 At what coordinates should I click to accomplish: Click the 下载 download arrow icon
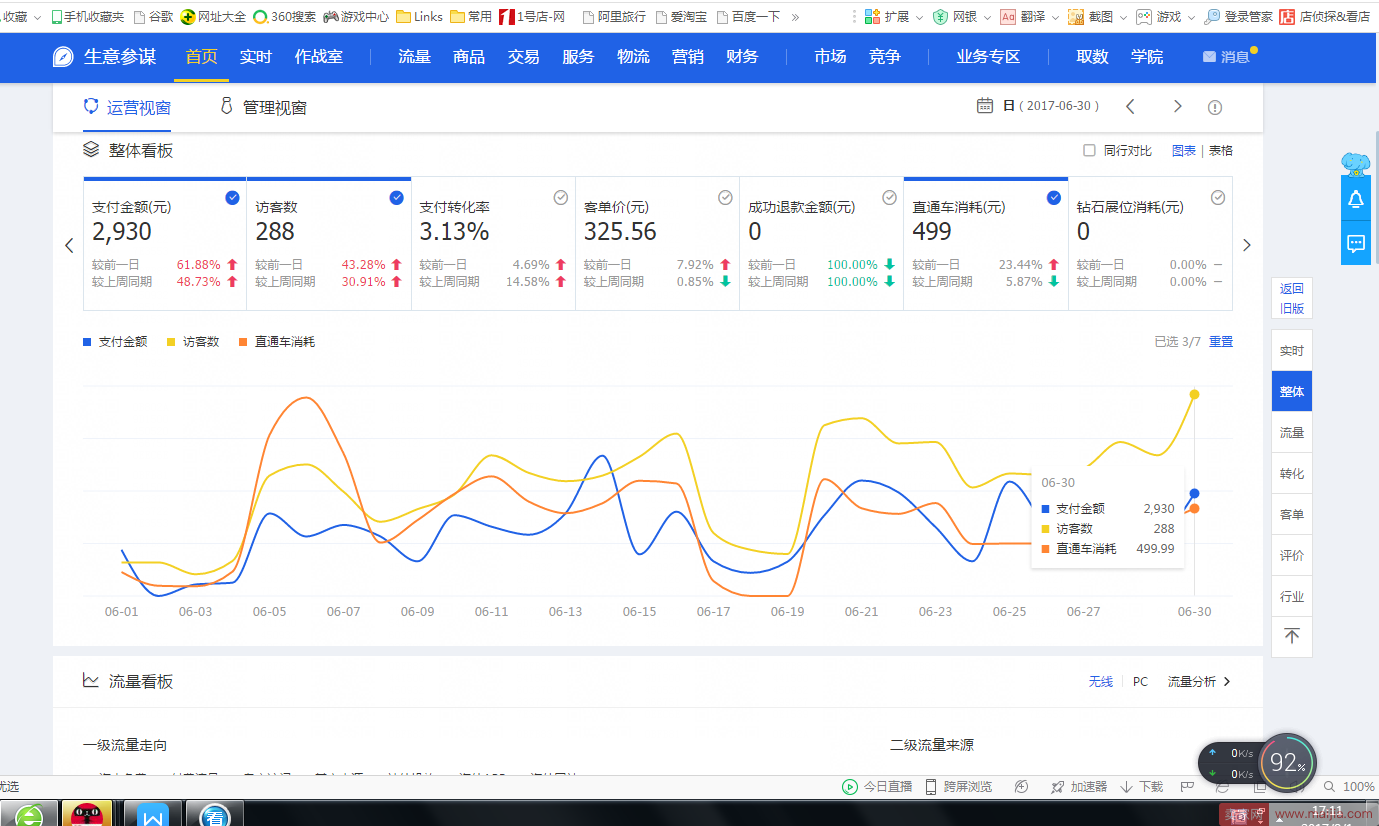1126,787
